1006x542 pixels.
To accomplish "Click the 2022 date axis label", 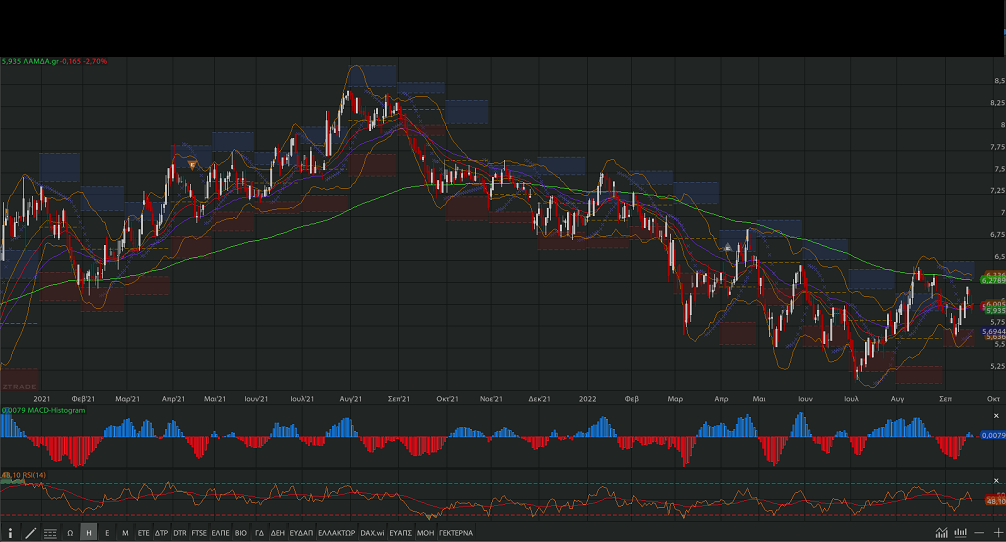I will (x=587, y=399).
